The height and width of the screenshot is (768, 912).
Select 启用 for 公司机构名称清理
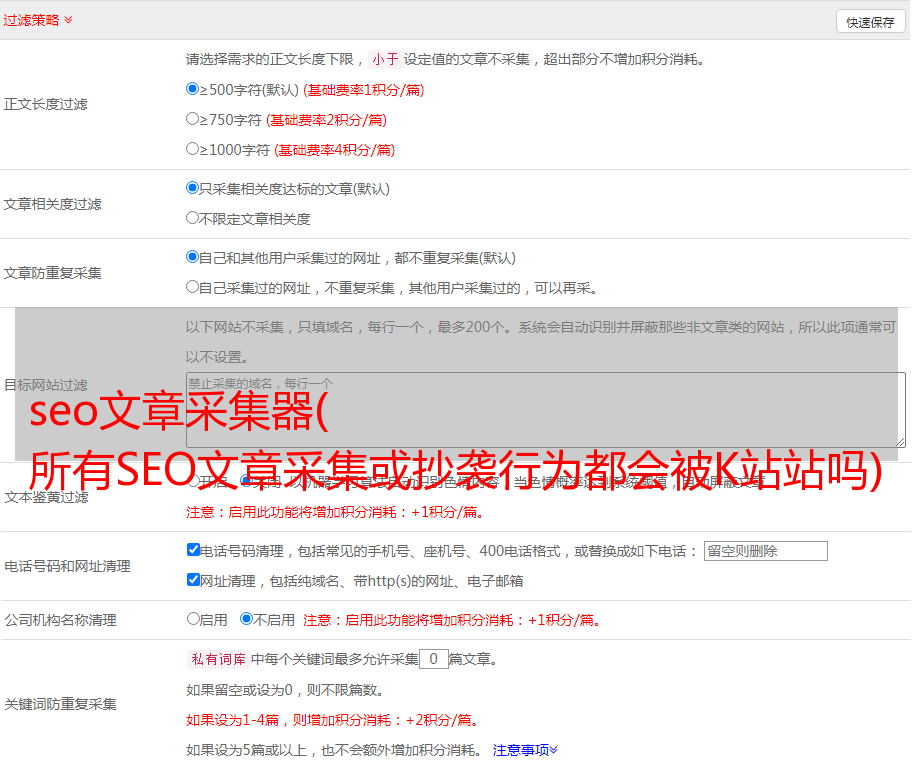click(193, 619)
